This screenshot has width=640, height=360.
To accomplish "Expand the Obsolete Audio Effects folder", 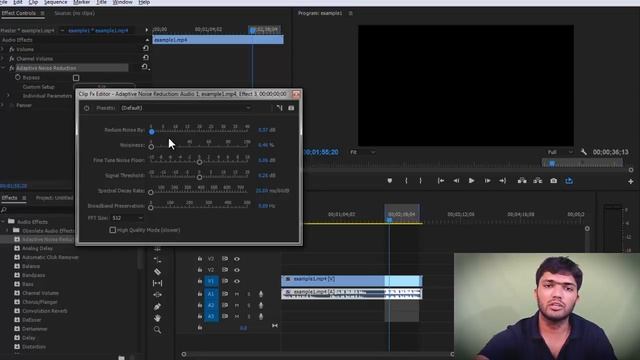I will [7, 231].
